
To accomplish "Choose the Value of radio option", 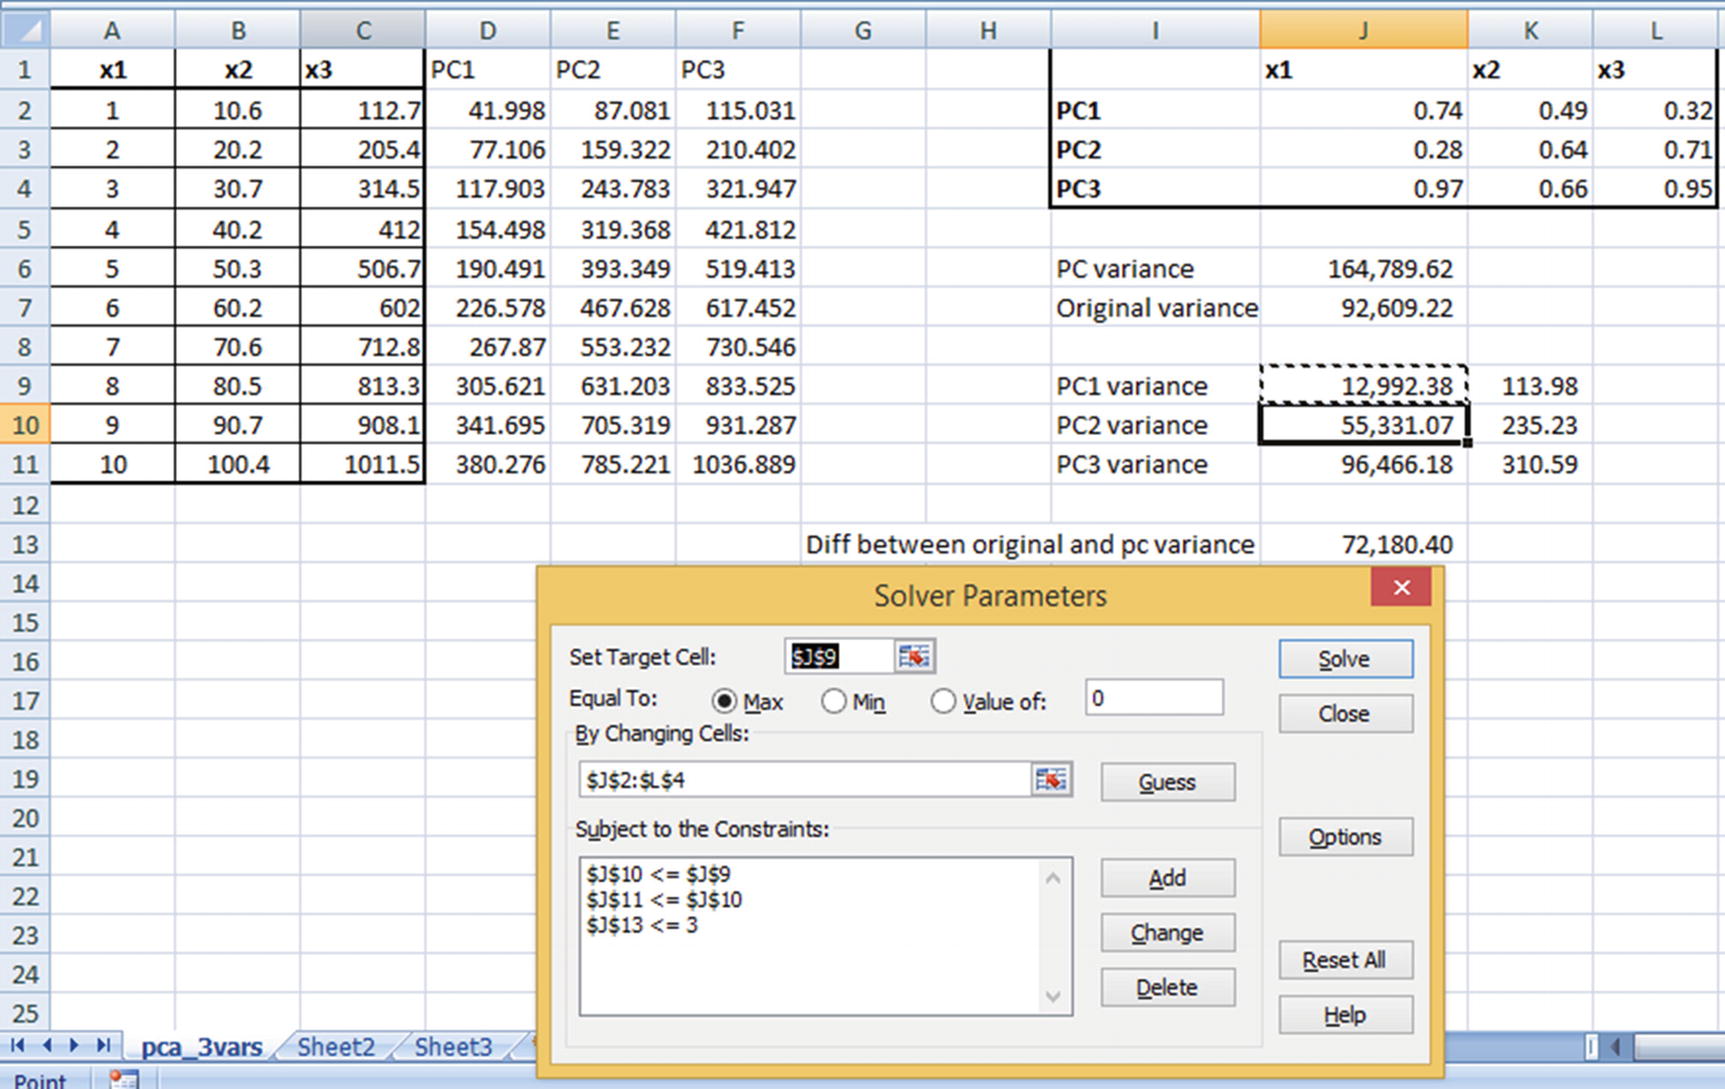I will (x=942, y=701).
